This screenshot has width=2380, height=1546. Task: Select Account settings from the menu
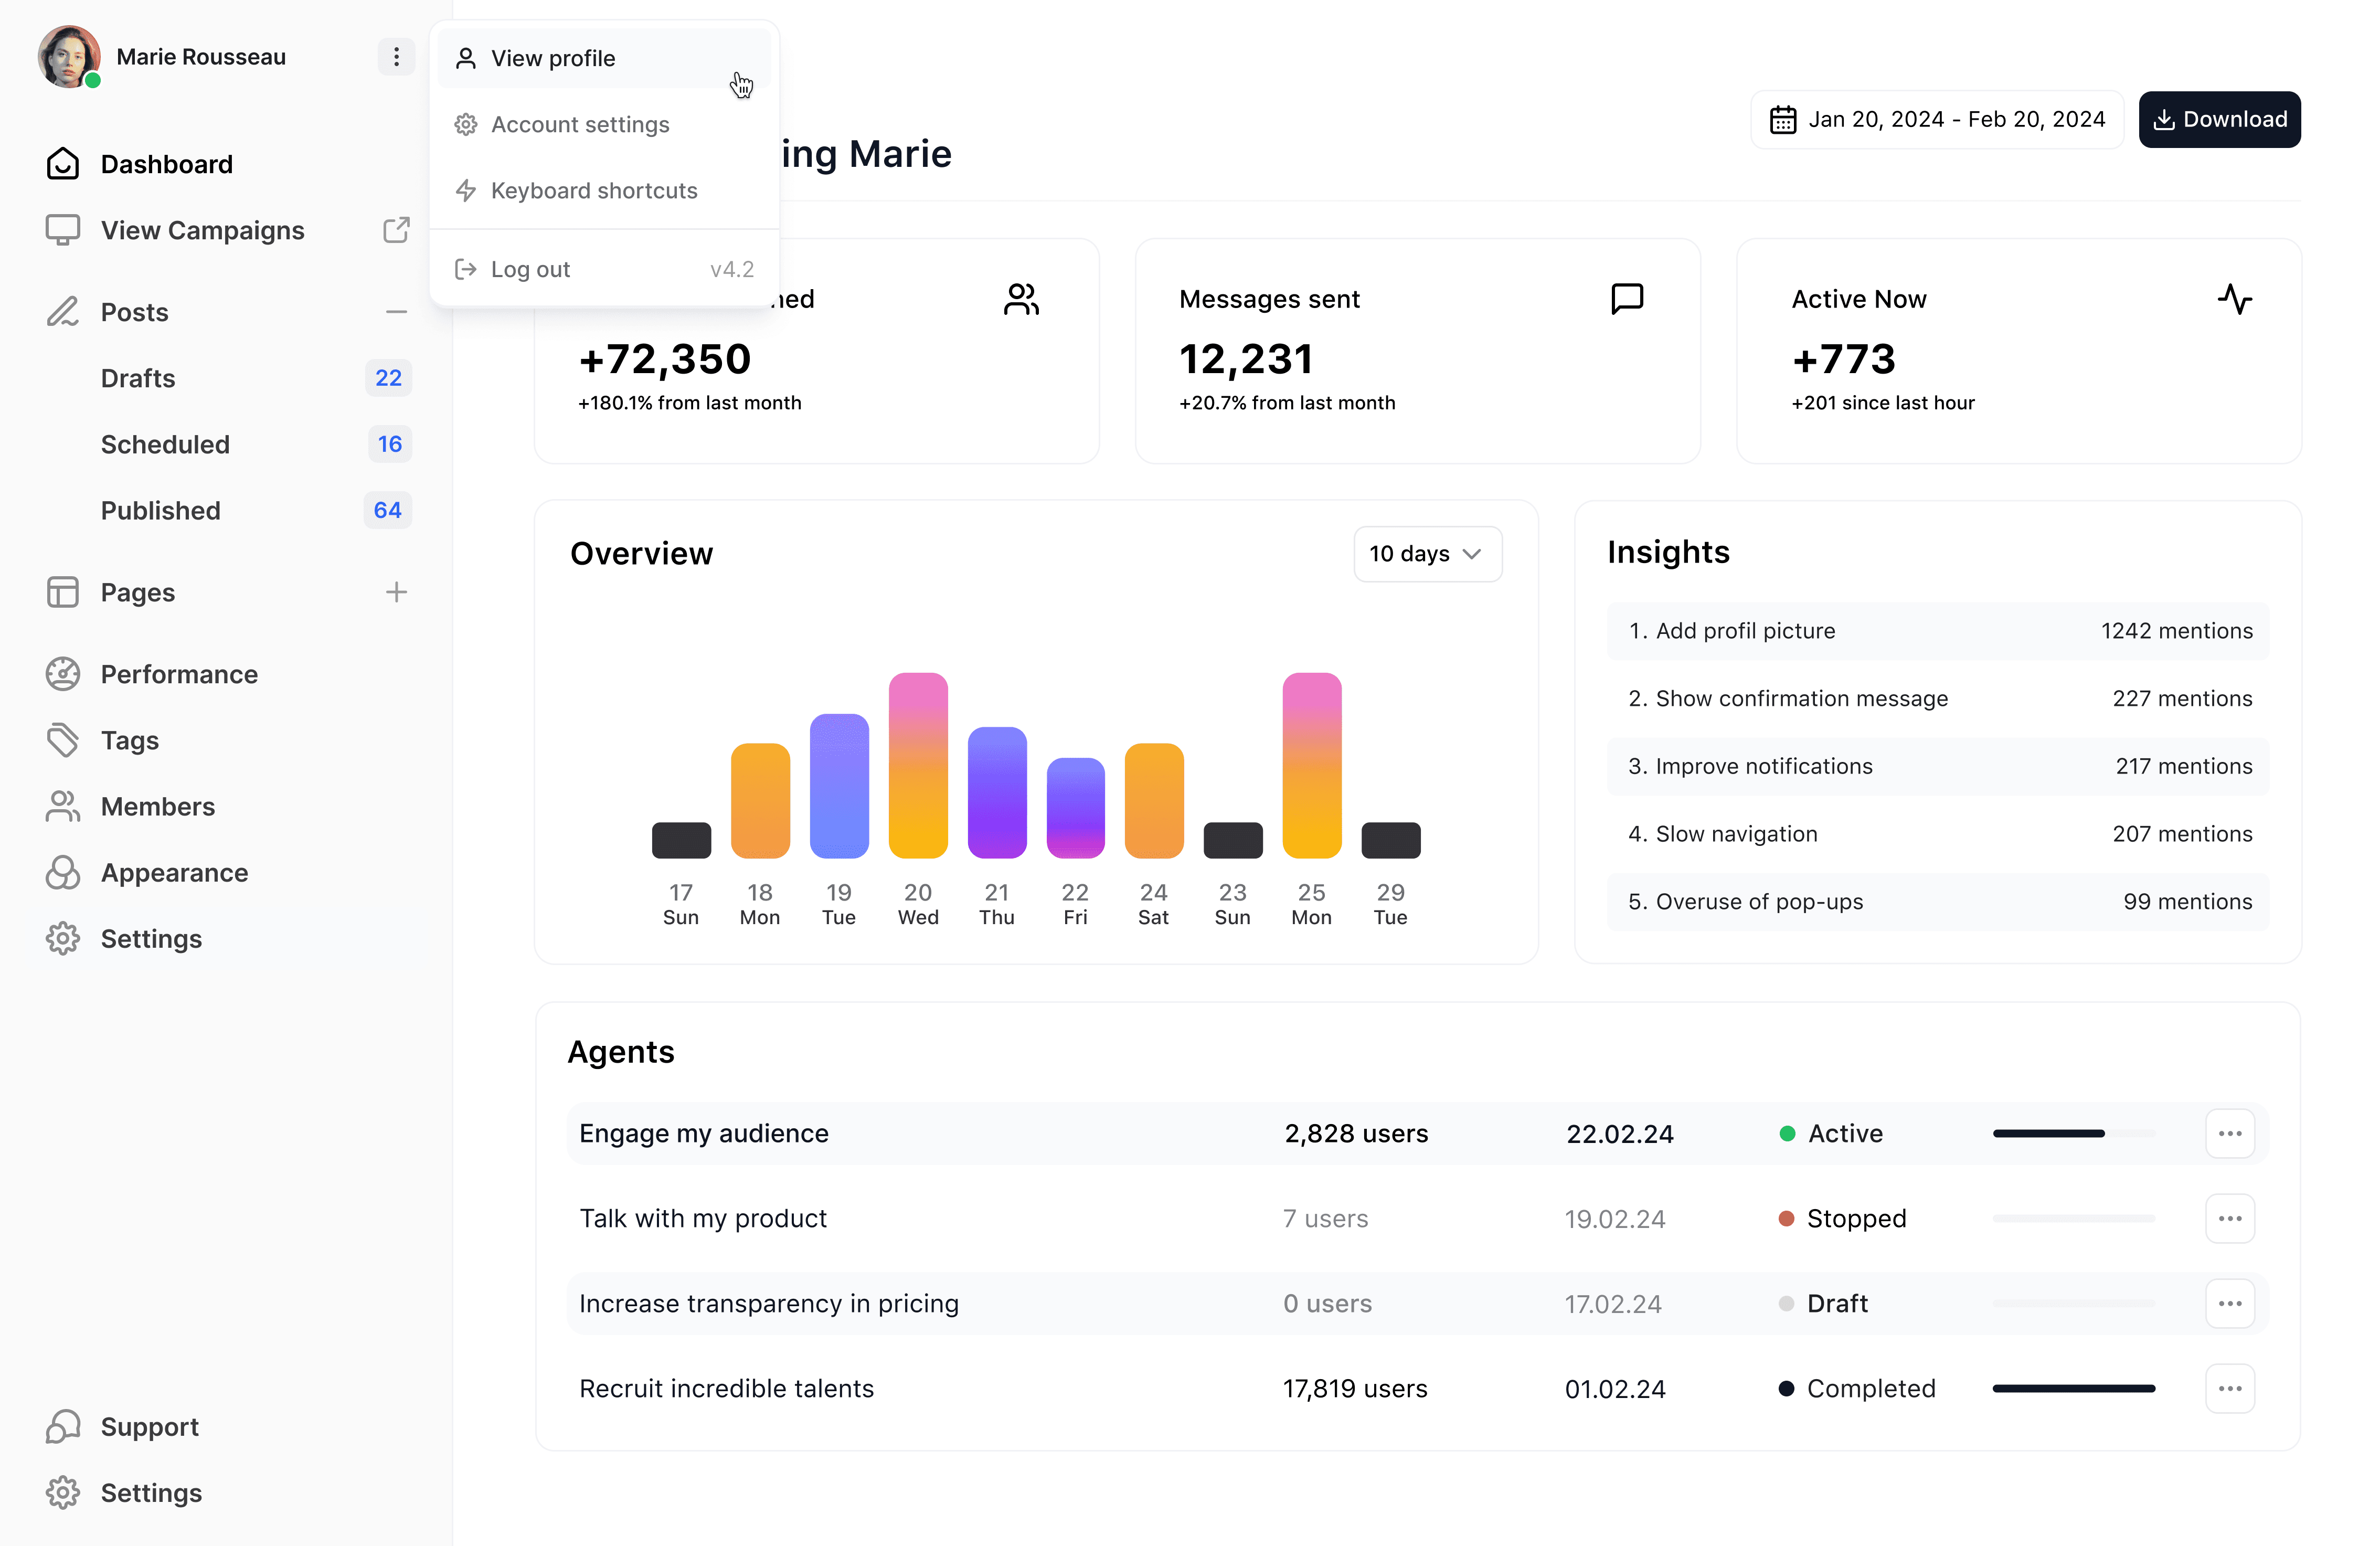(x=580, y=124)
